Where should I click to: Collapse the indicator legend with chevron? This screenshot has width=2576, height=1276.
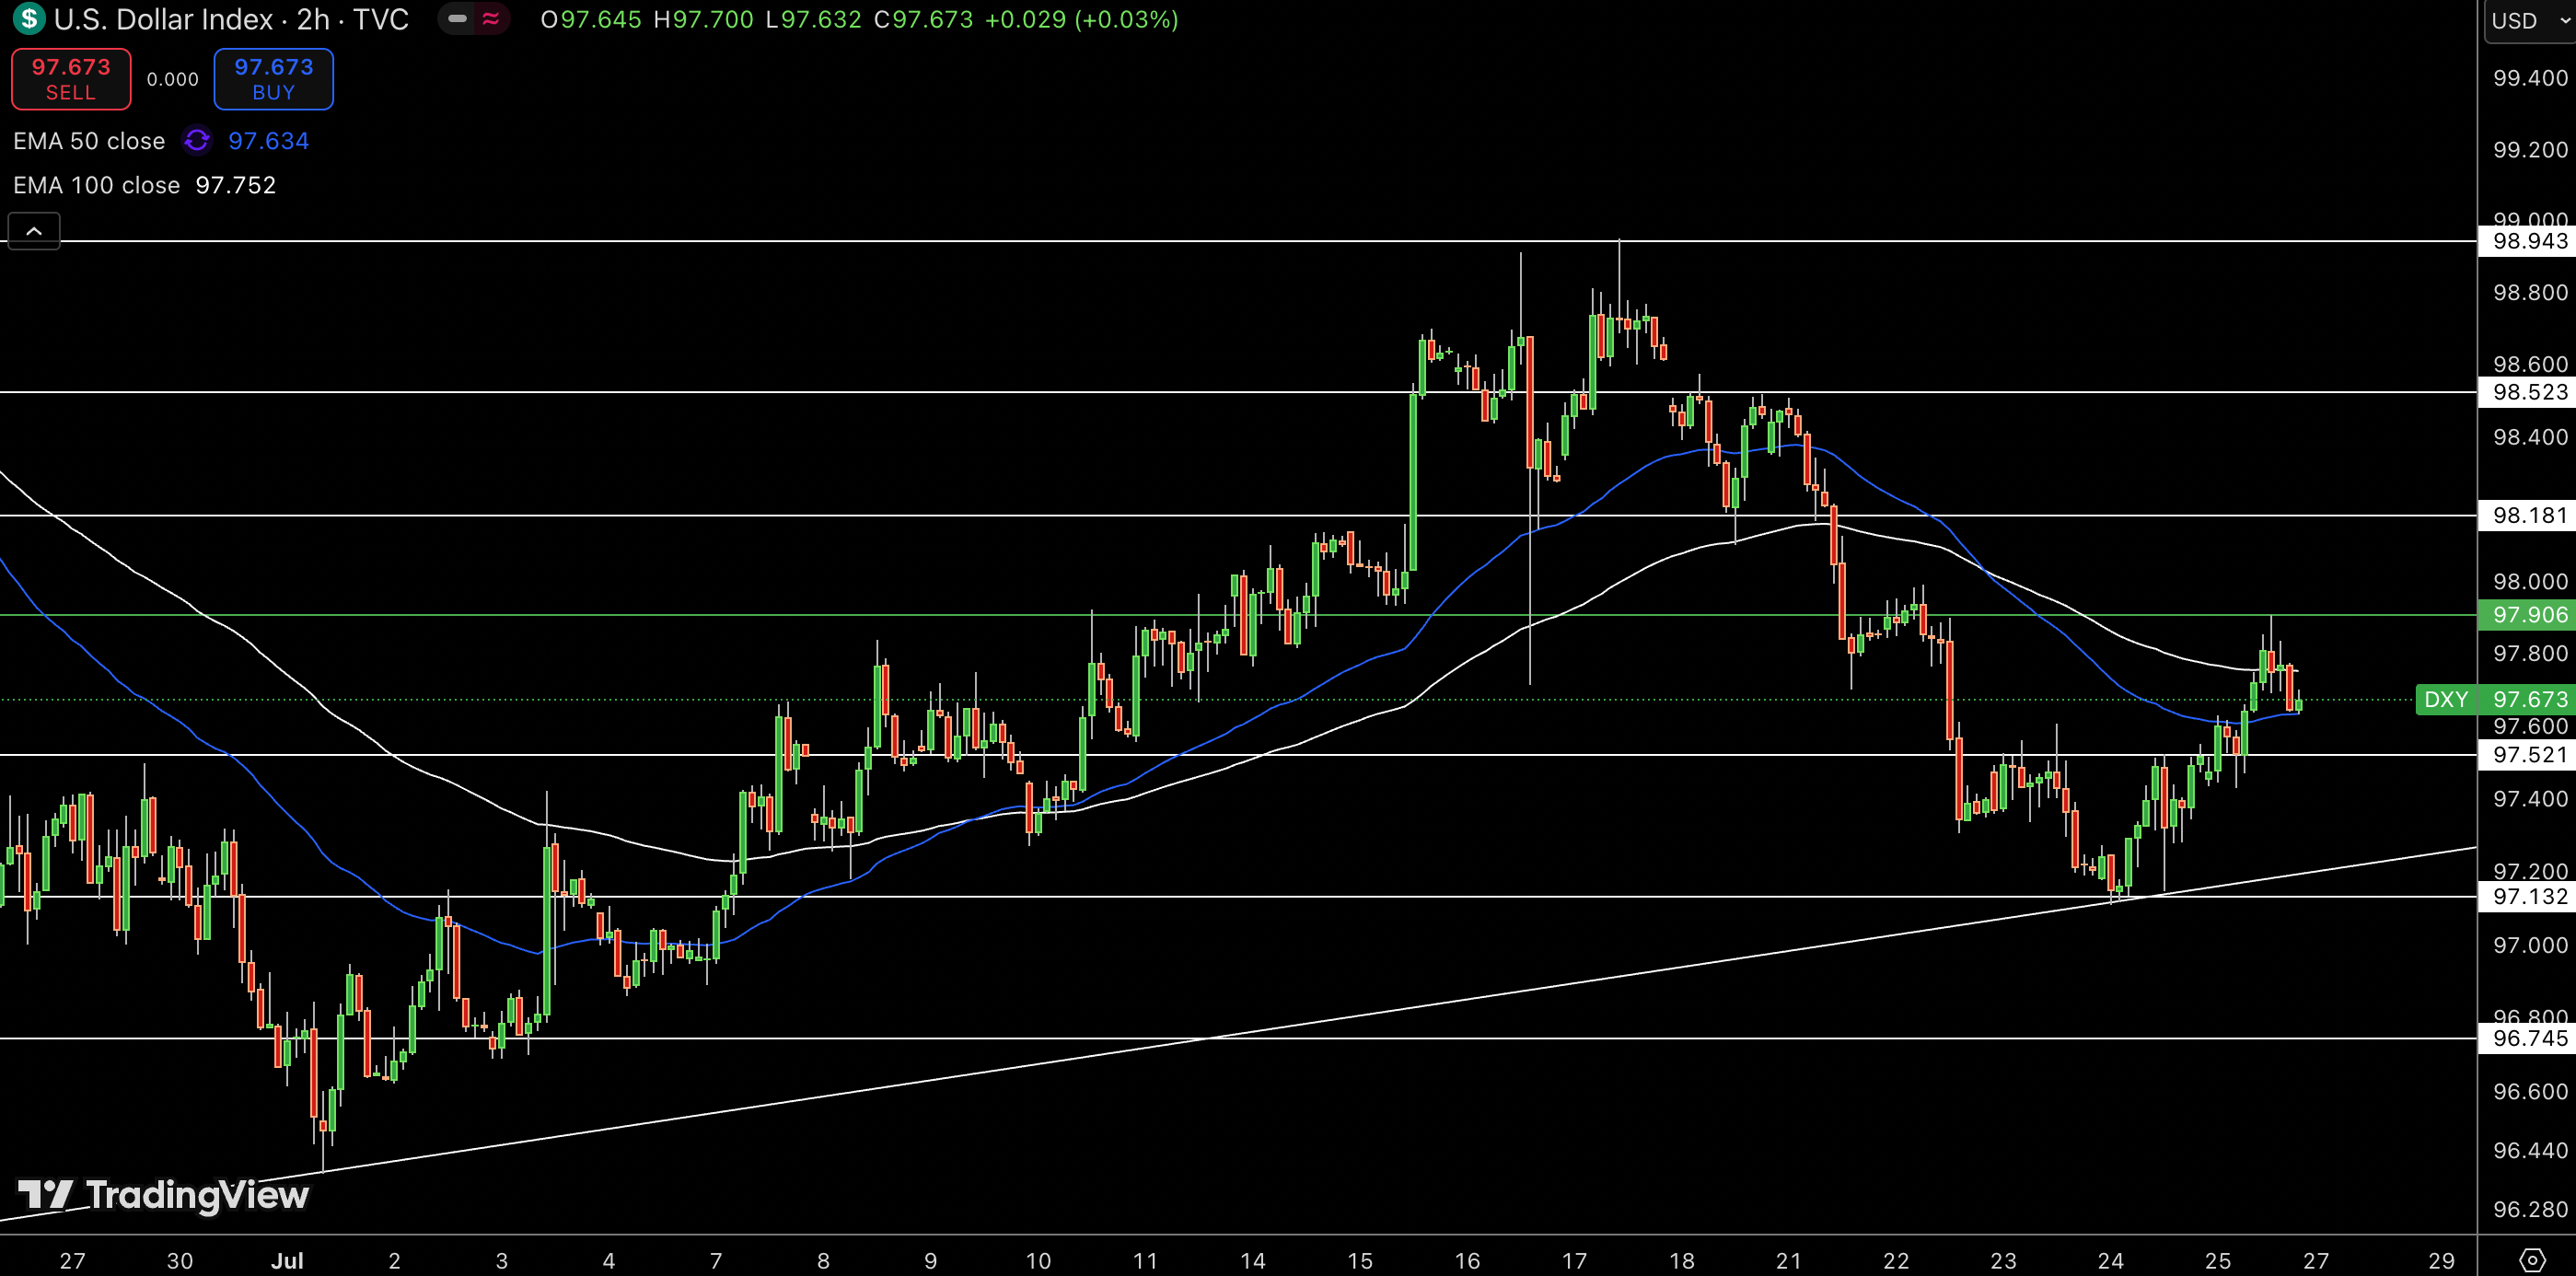pyautogui.click(x=34, y=231)
